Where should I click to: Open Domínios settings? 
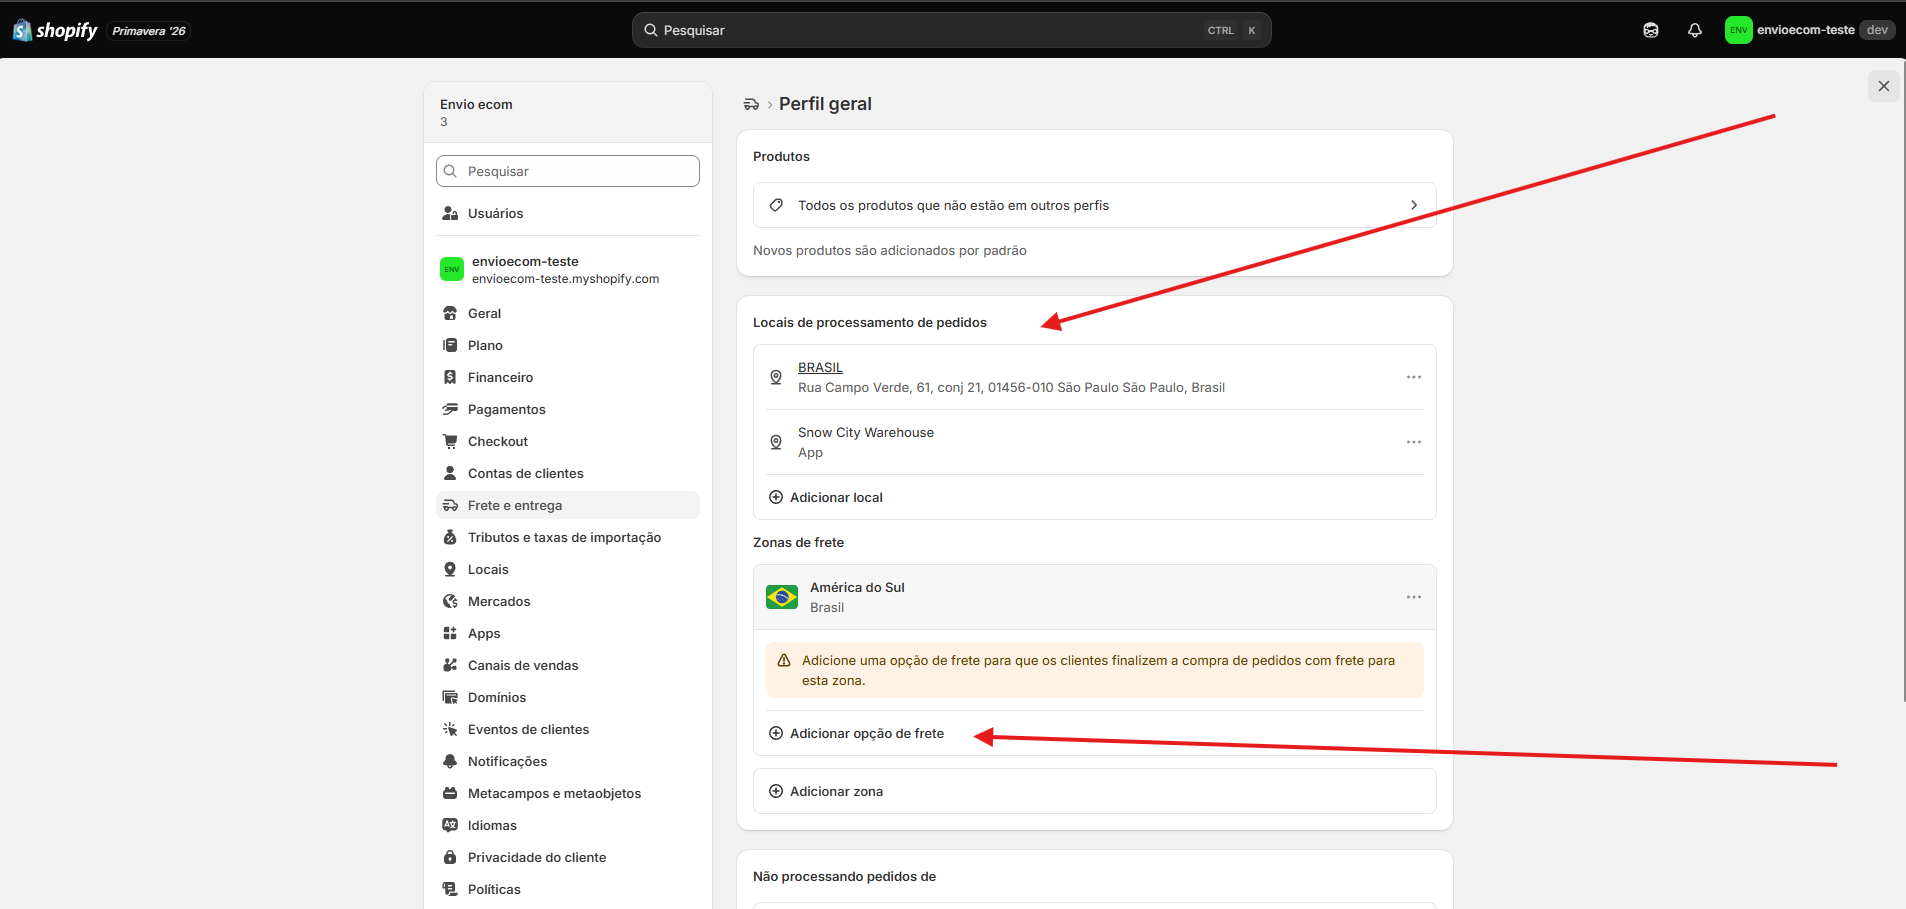pyautogui.click(x=568, y=697)
